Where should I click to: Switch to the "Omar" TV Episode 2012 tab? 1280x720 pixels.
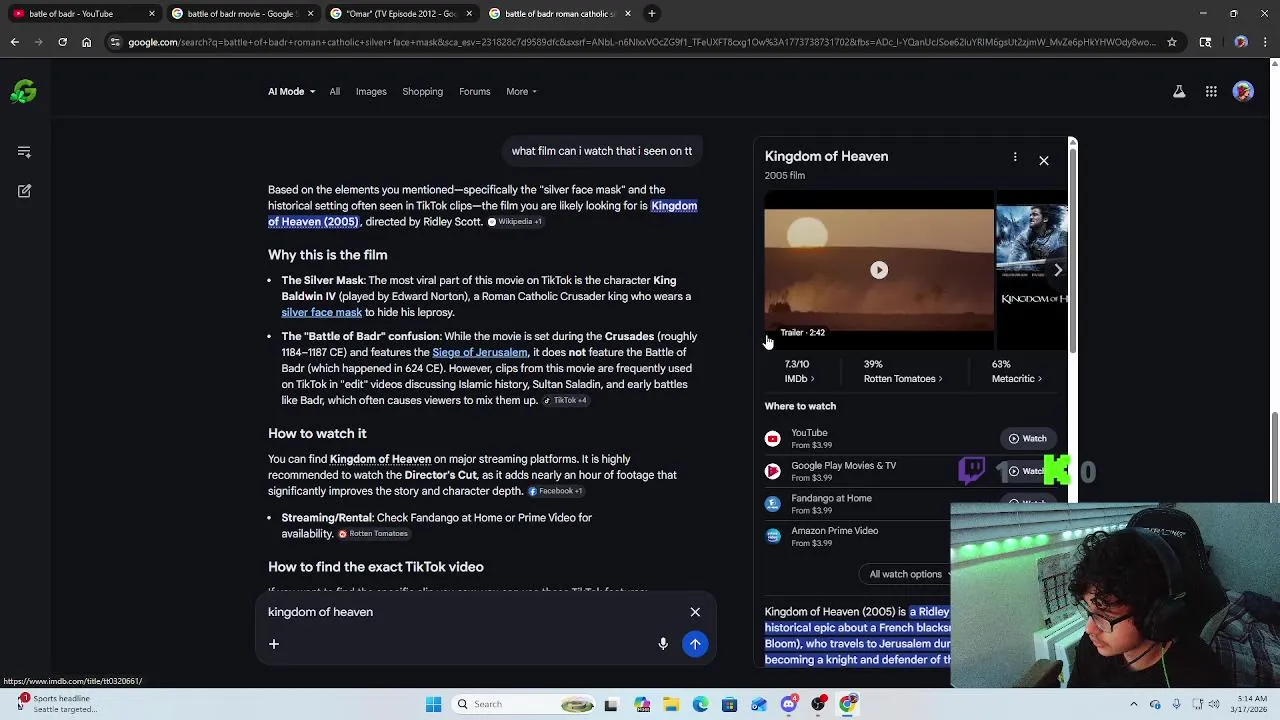coord(400,13)
